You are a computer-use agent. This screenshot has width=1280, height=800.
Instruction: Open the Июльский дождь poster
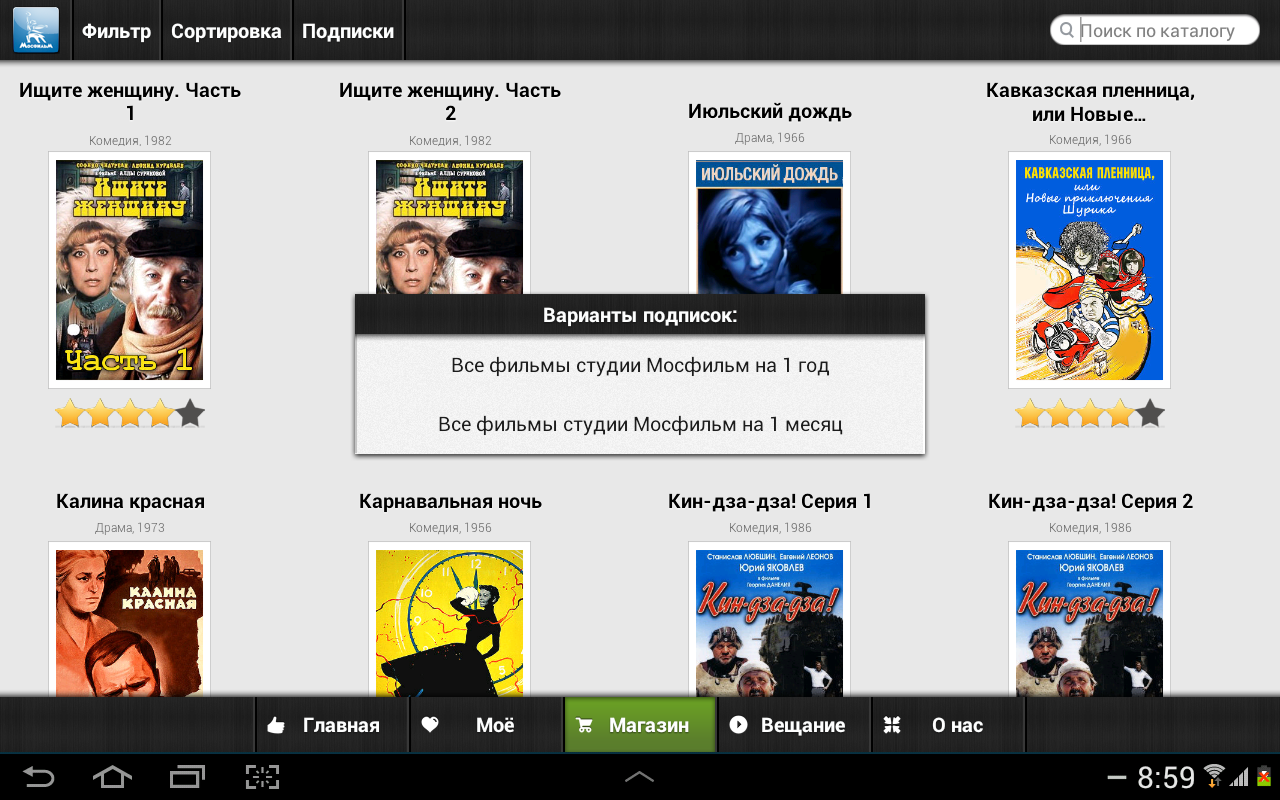point(770,223)
